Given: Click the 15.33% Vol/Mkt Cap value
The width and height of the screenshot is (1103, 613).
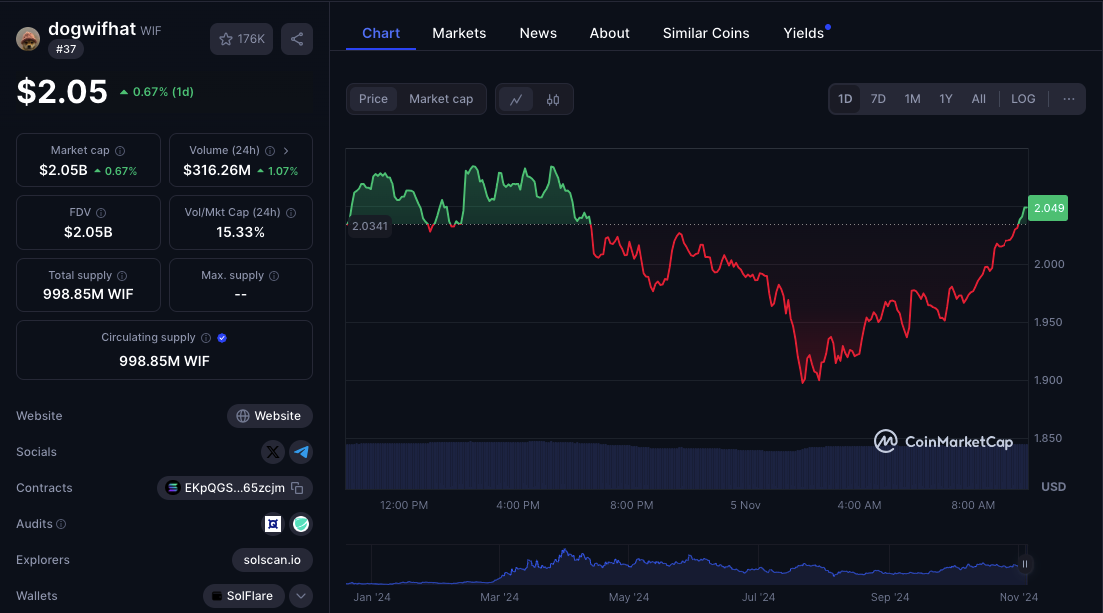Looking at the screenshot, I should [x=241, y=232].
